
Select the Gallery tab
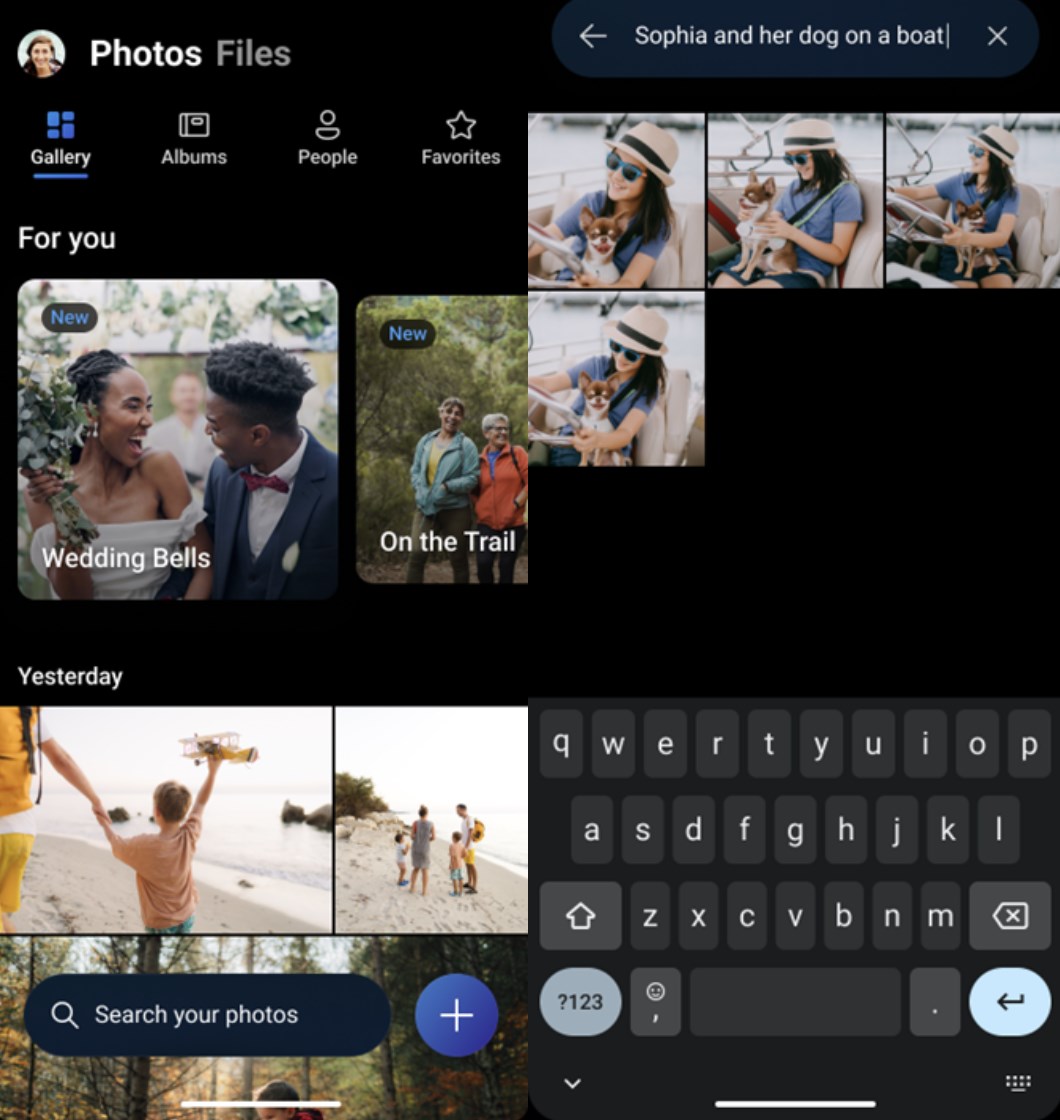pos(60,139)
